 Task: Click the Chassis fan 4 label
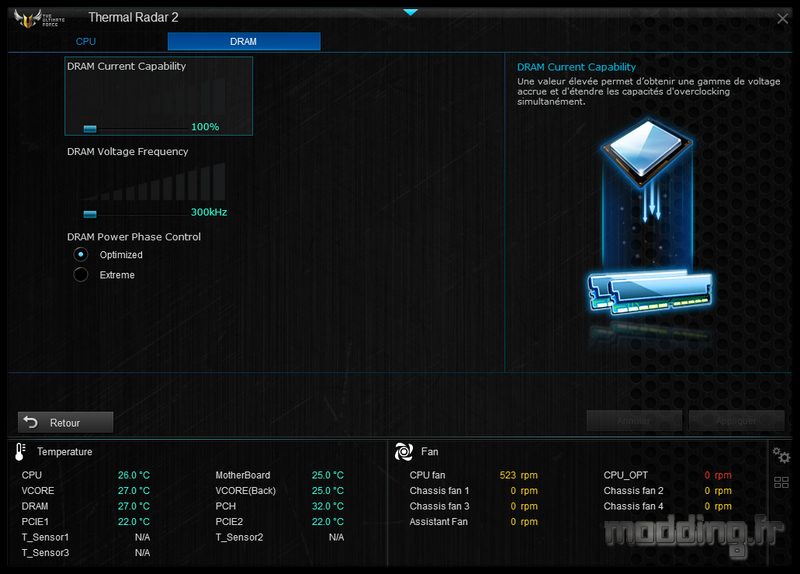(x=633, y=506)
